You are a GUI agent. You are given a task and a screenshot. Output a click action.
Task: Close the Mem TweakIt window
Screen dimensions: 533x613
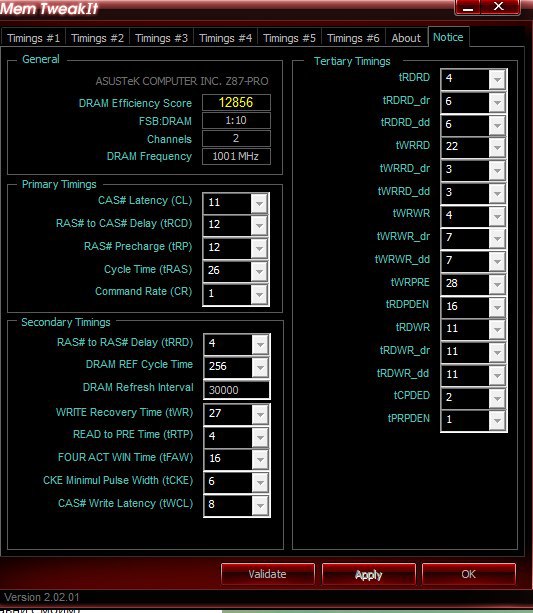click(499, 7)
